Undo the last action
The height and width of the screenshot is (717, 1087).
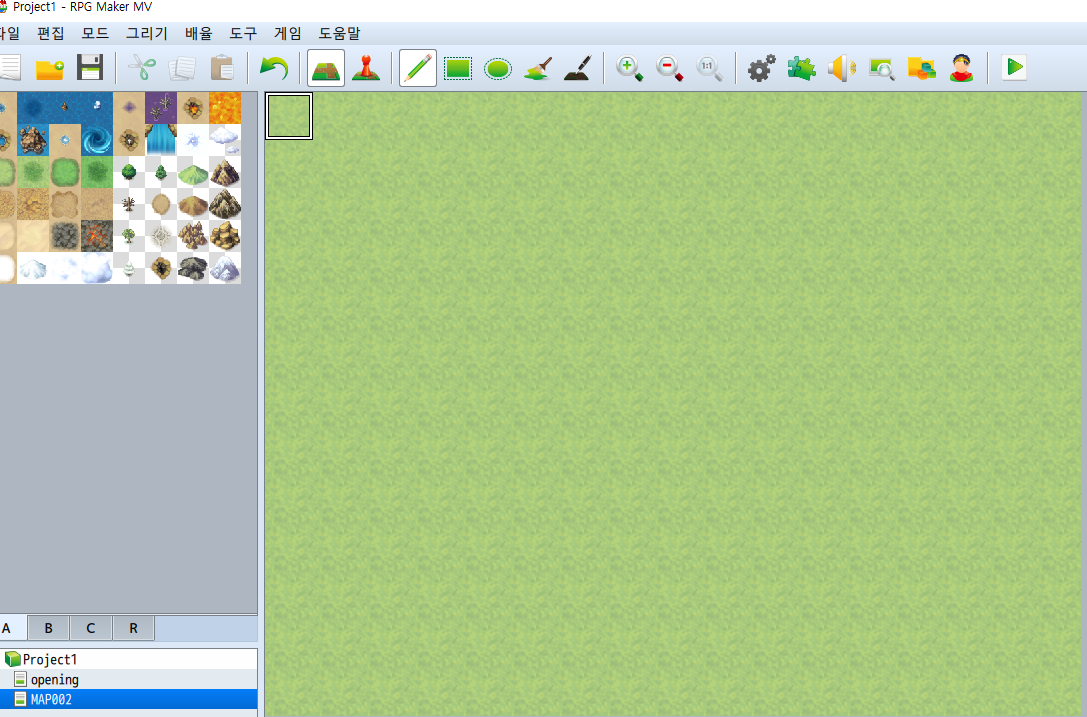pos(274,68)
